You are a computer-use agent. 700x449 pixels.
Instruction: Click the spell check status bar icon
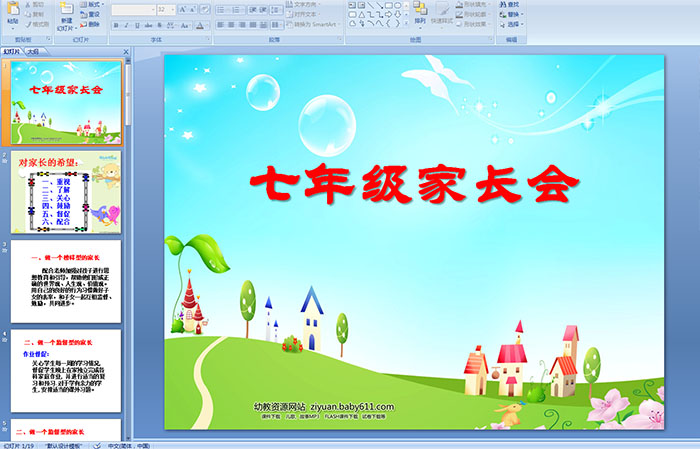click(x=97, y=445)
